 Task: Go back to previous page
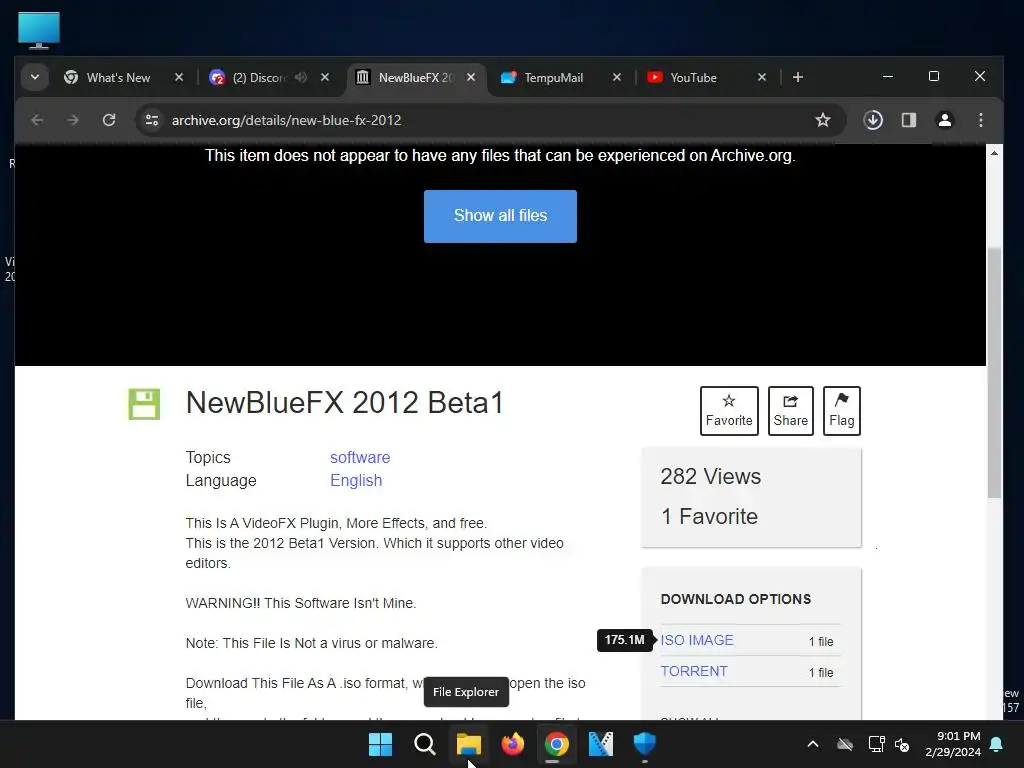(37, 120)
